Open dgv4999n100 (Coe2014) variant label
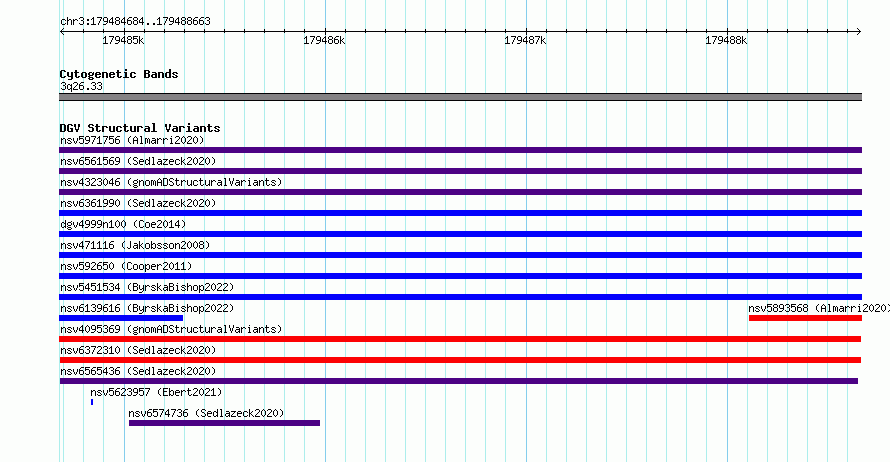 tap(123, 224)
